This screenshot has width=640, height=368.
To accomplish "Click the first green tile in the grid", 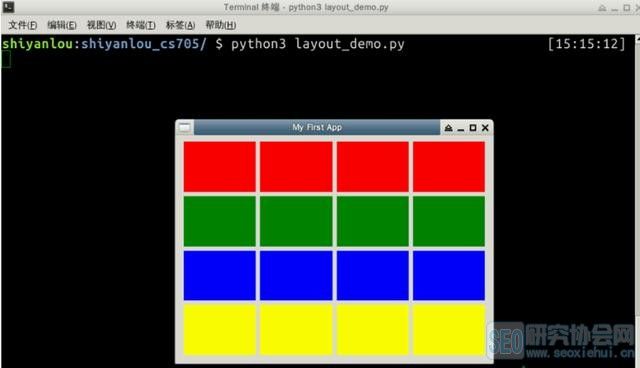I will coord(220,222).
